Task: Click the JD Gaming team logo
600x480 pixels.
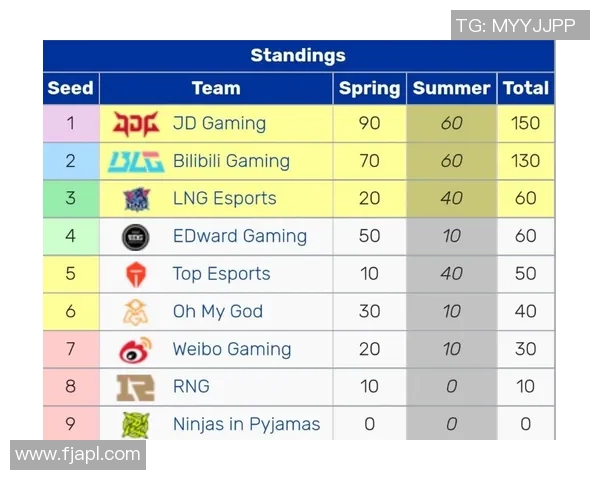Action: [135, 124]
